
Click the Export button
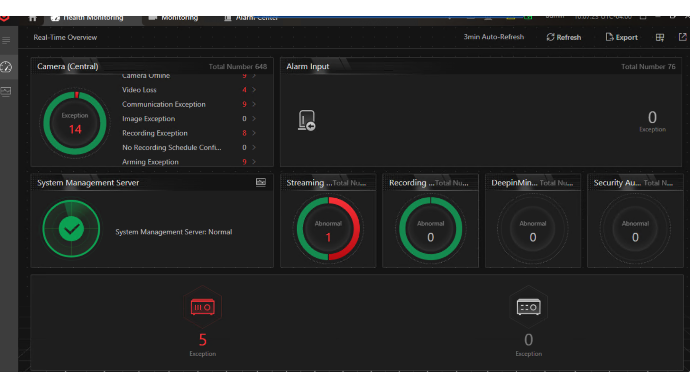621,37
